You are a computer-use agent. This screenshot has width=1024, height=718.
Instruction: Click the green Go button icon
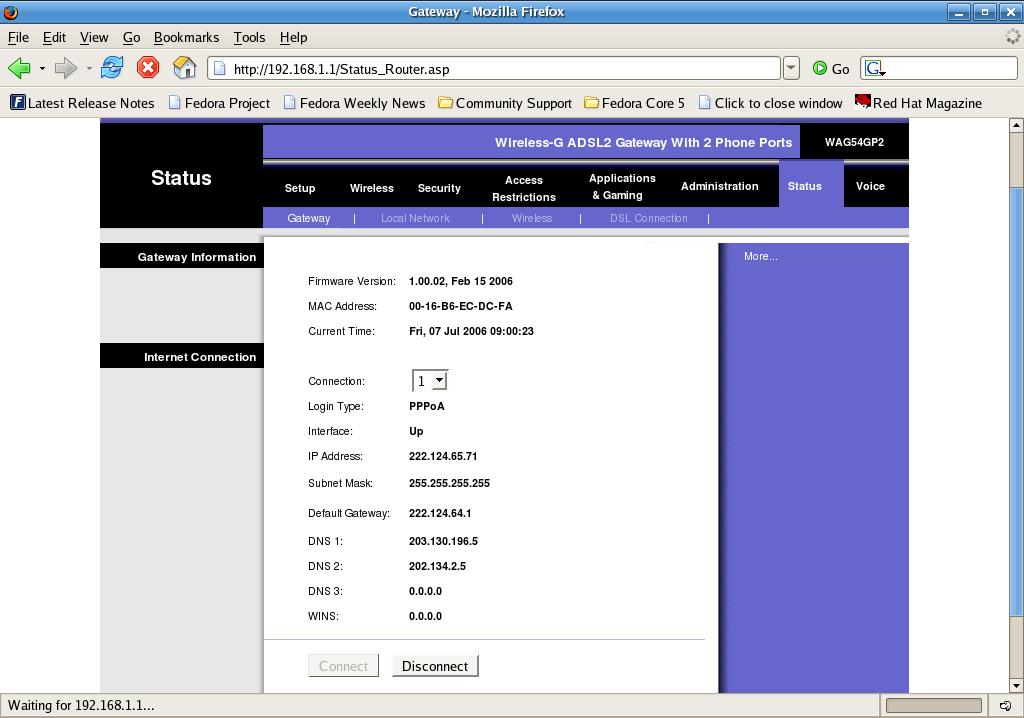point(820,68)
